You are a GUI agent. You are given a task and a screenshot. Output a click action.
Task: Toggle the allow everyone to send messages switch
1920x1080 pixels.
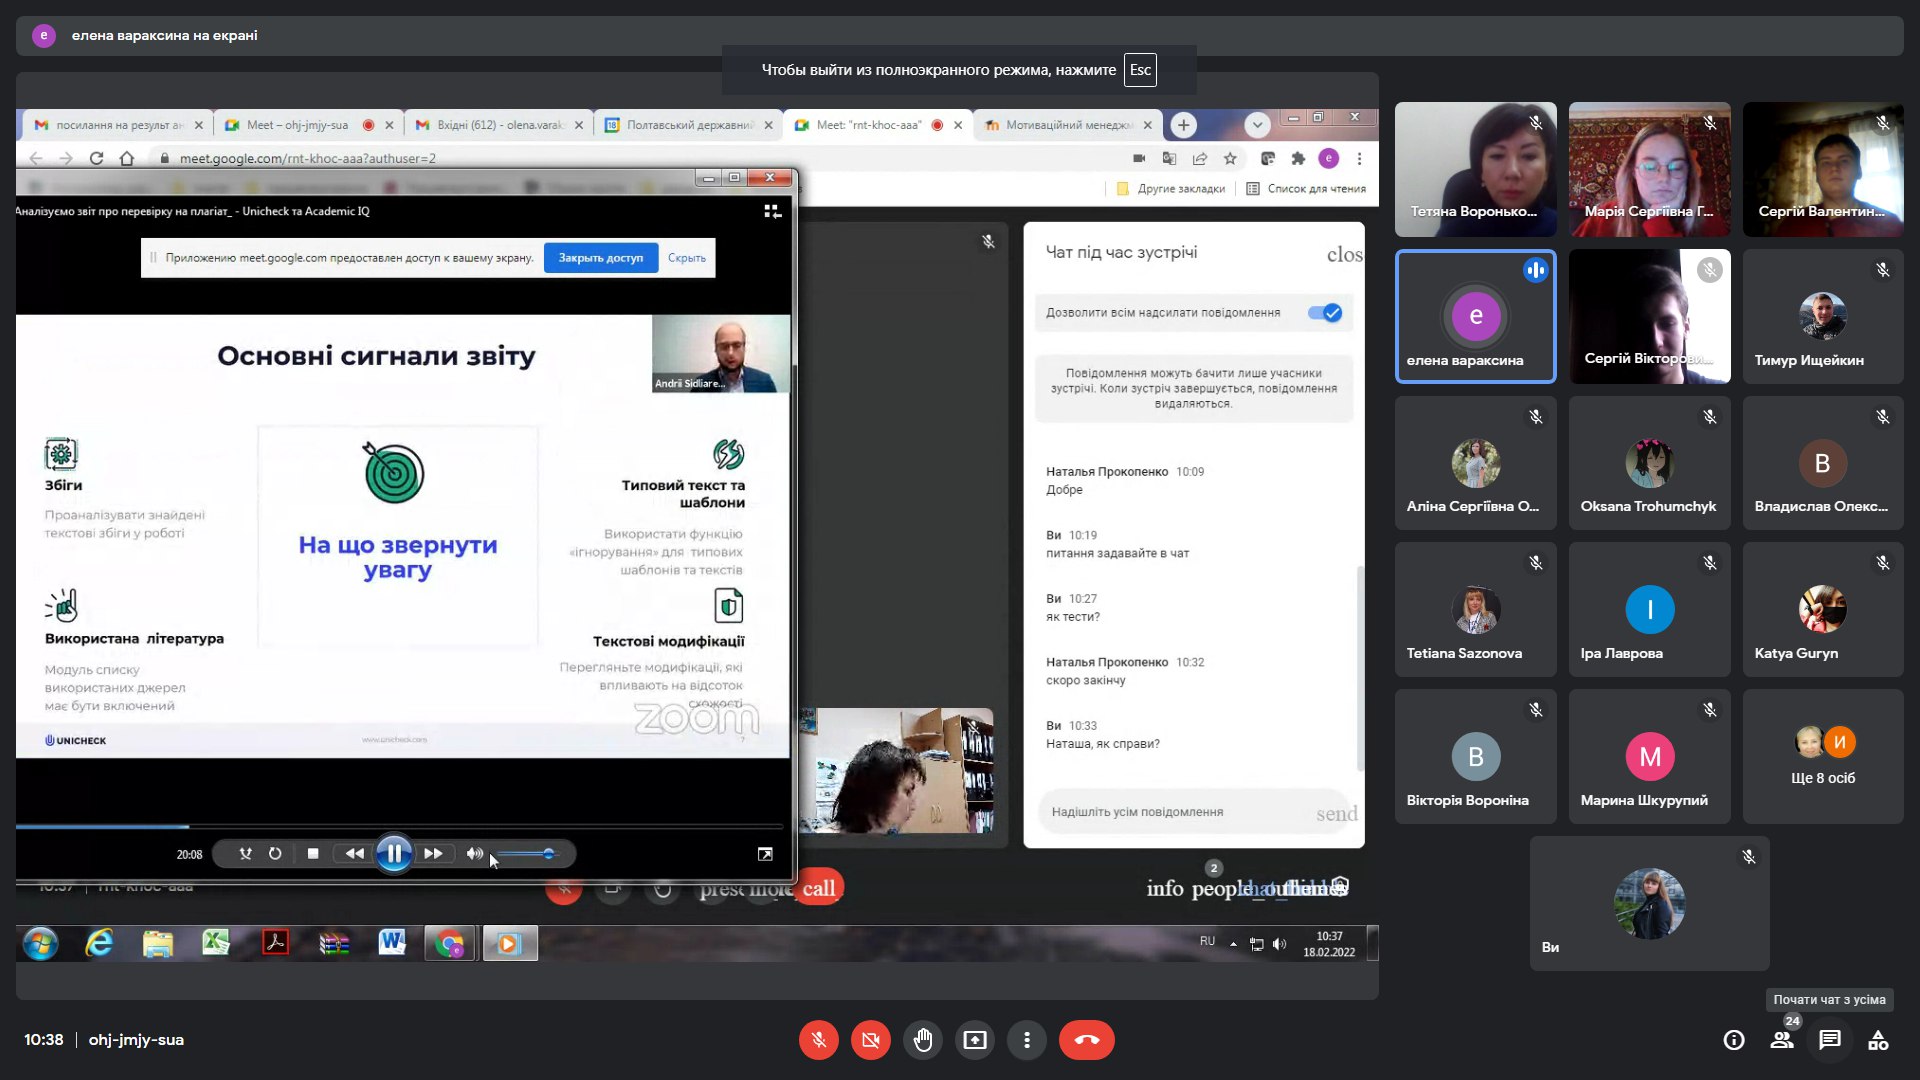click(1325, 313)
